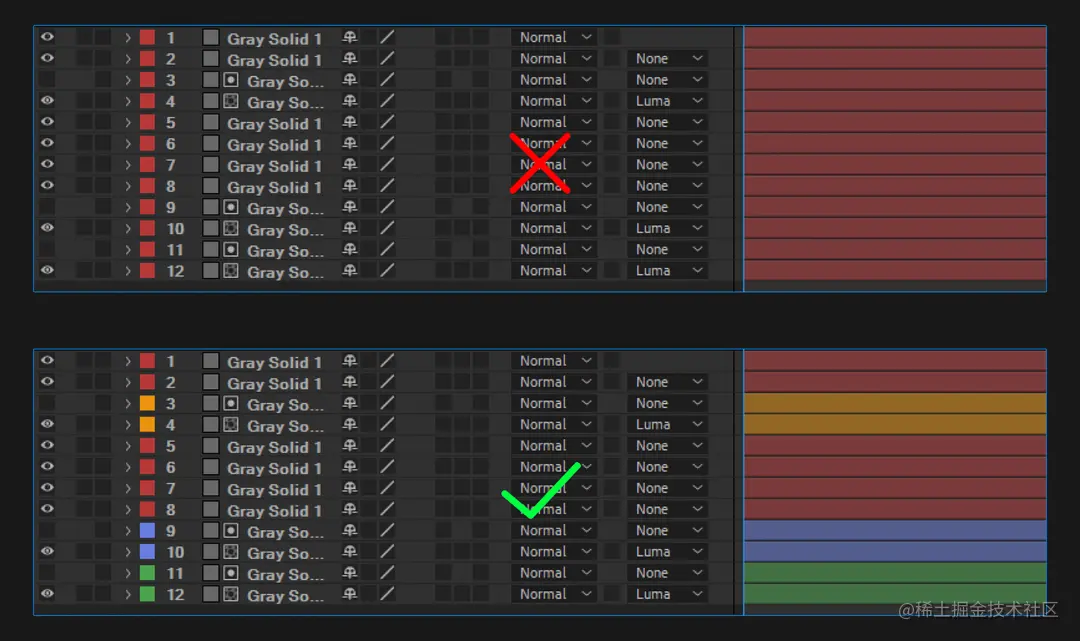This screenshot has height=641, width=1080.
Task: Select 'Gray Solid 1' name of multicolor timeline layer 8
Action: coord(274,510)
